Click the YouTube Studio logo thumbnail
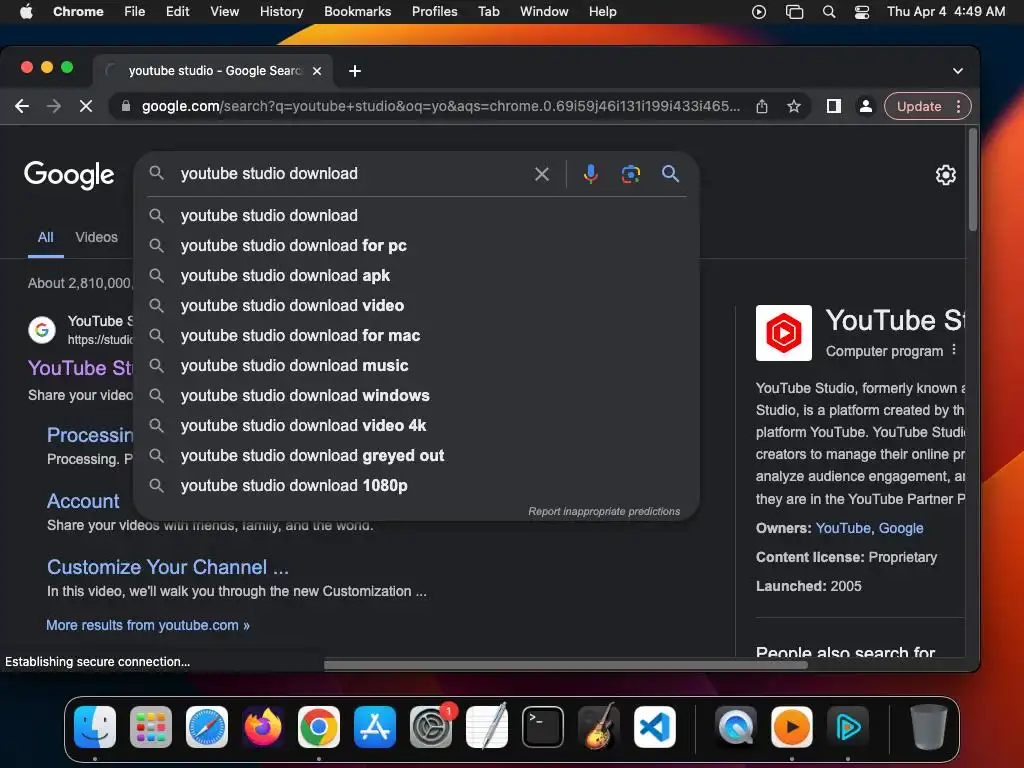Viewport: 1024px width, 768px height. point(784,332)
